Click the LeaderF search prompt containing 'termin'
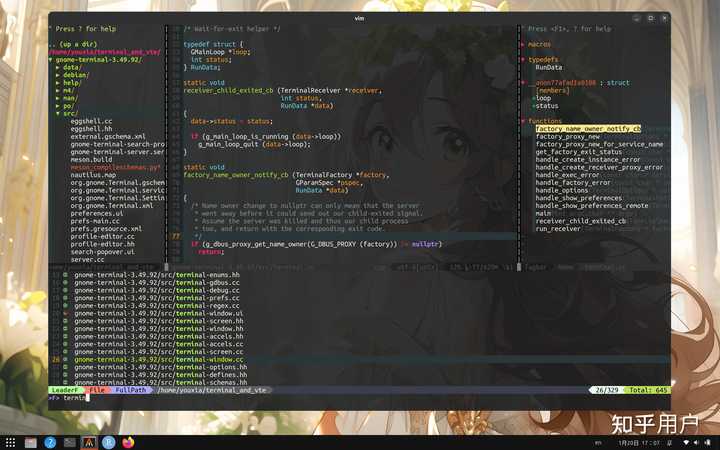Image resolution: width=720 pixels, height=450 pixels. pos(74,398)
